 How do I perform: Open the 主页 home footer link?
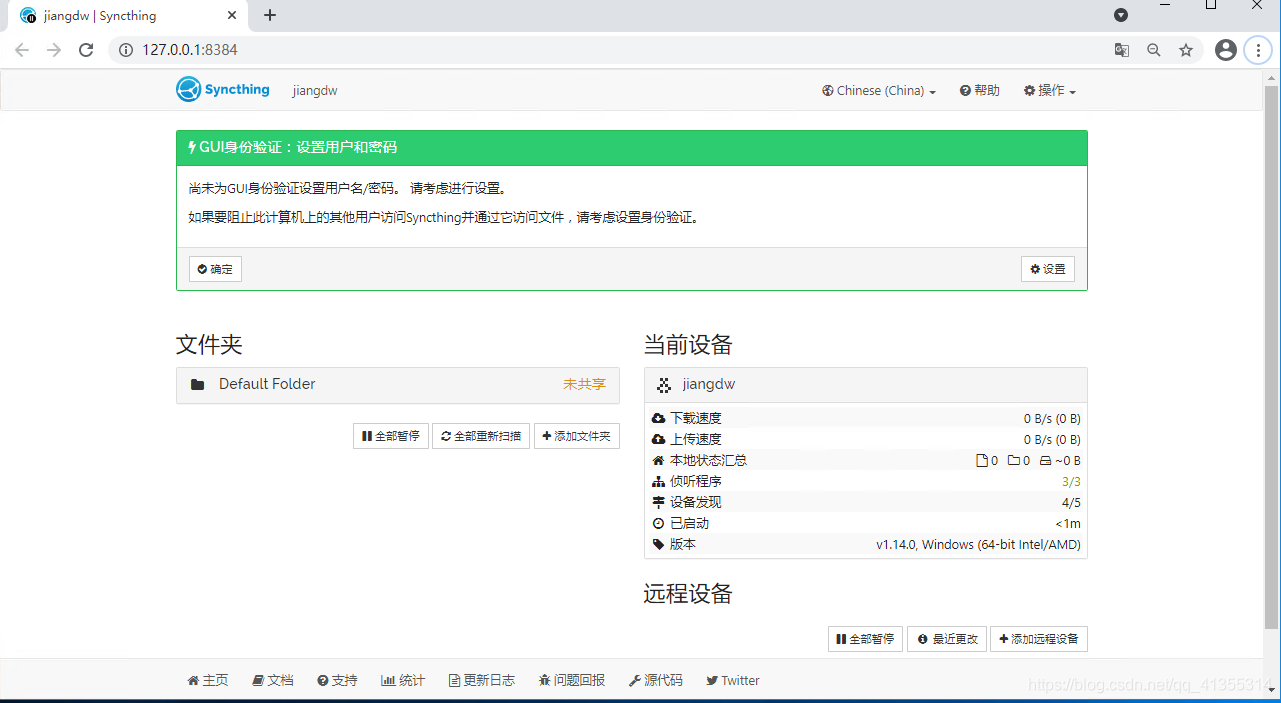point(208,680)
